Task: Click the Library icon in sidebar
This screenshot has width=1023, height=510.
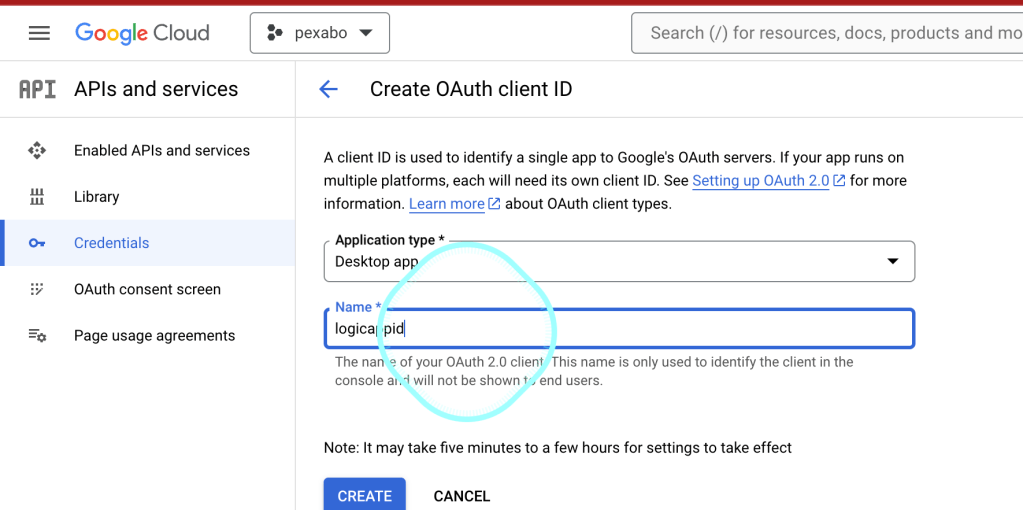Action: tap(37, 197)
